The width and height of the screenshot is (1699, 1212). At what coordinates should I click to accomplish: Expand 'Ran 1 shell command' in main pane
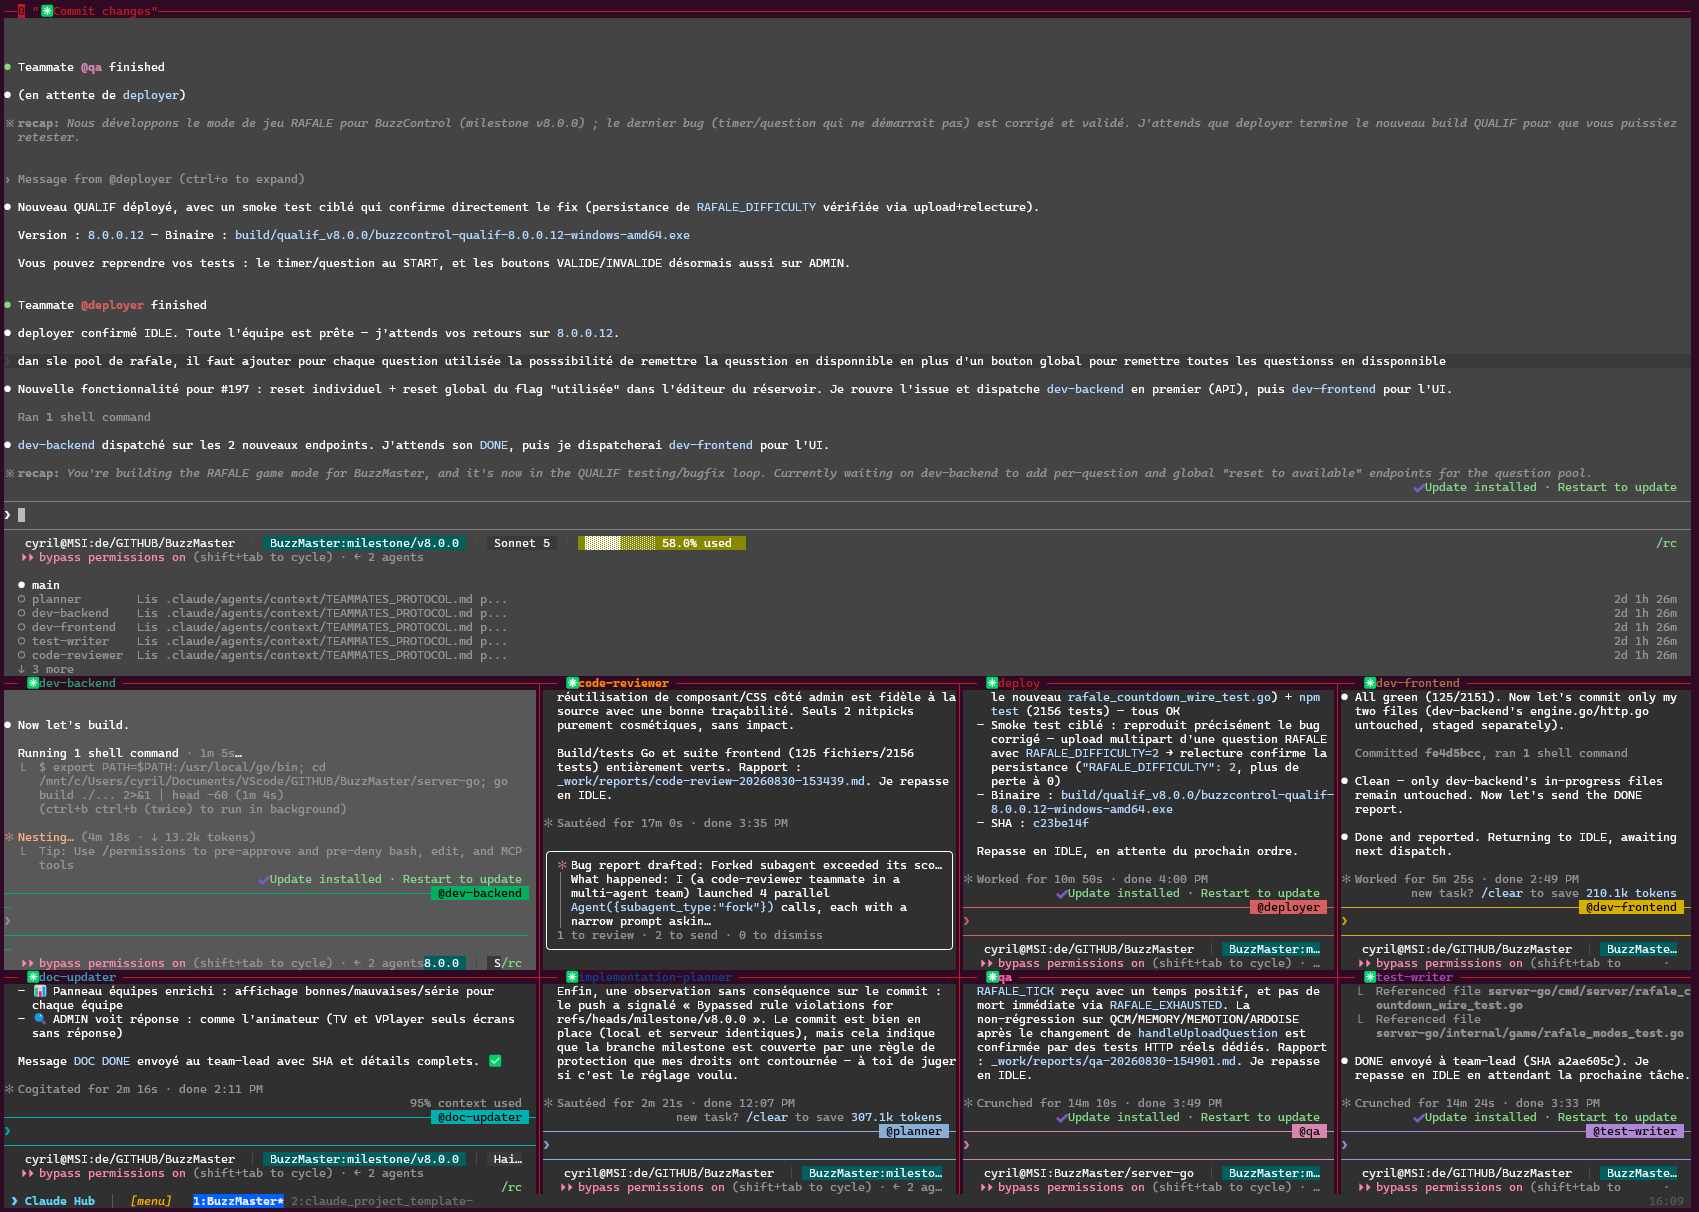pos(84,418)
